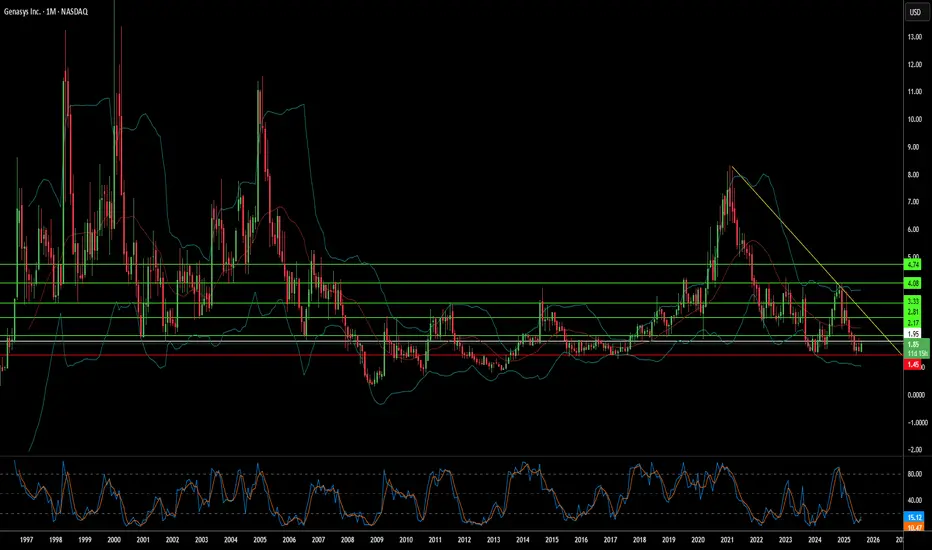Select the 2.81 price level label
The height and width of the screenshot is (550, 932).
pos(913,312)
